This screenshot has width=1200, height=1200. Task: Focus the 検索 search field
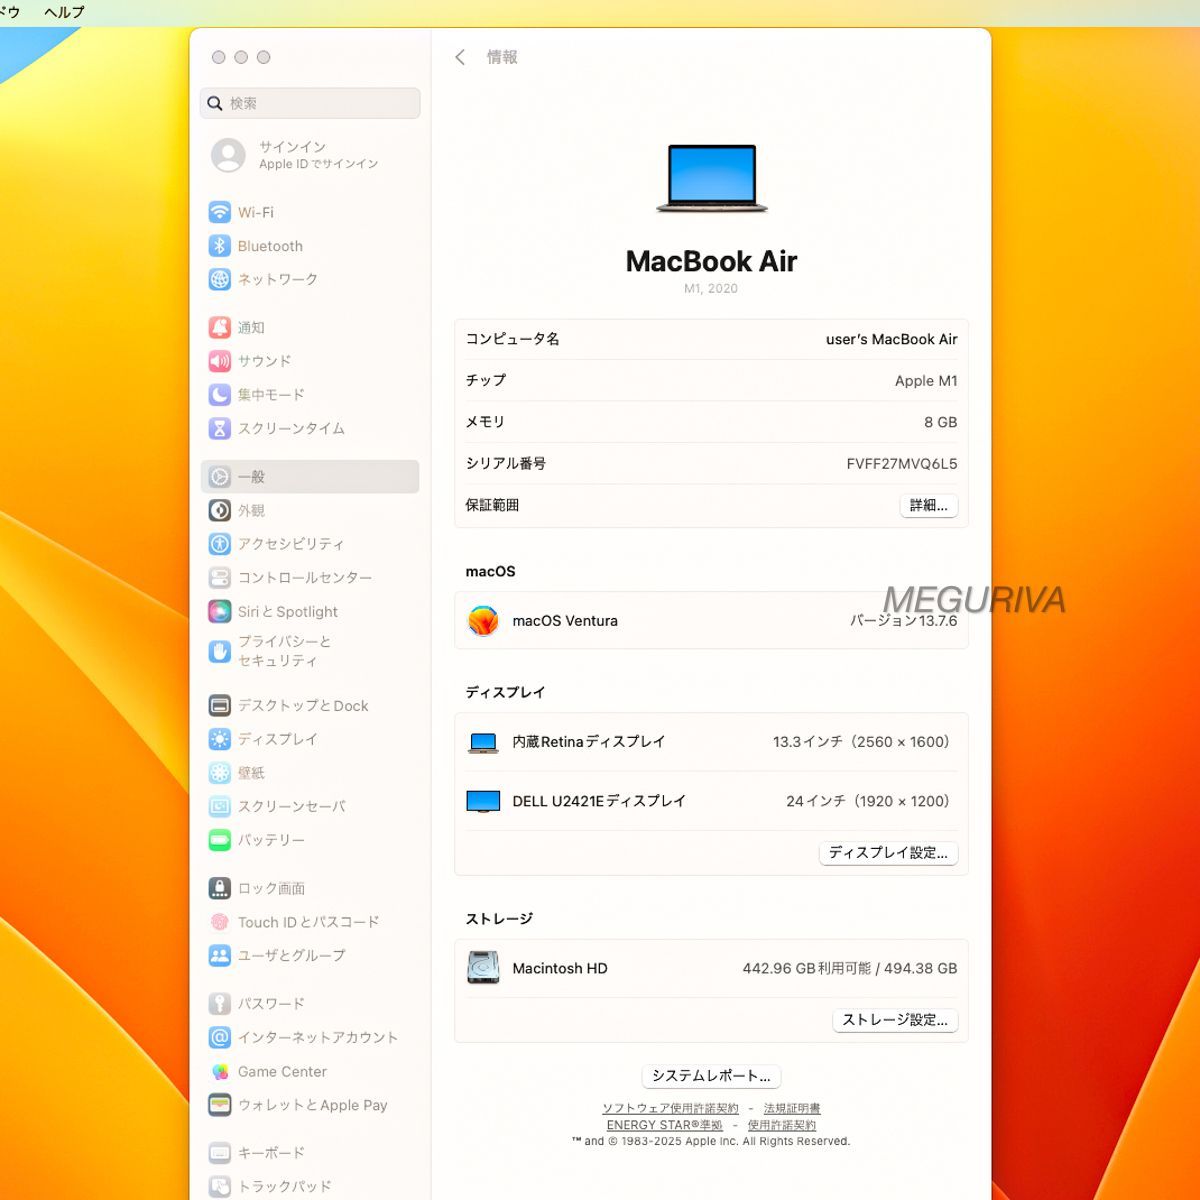310,103
